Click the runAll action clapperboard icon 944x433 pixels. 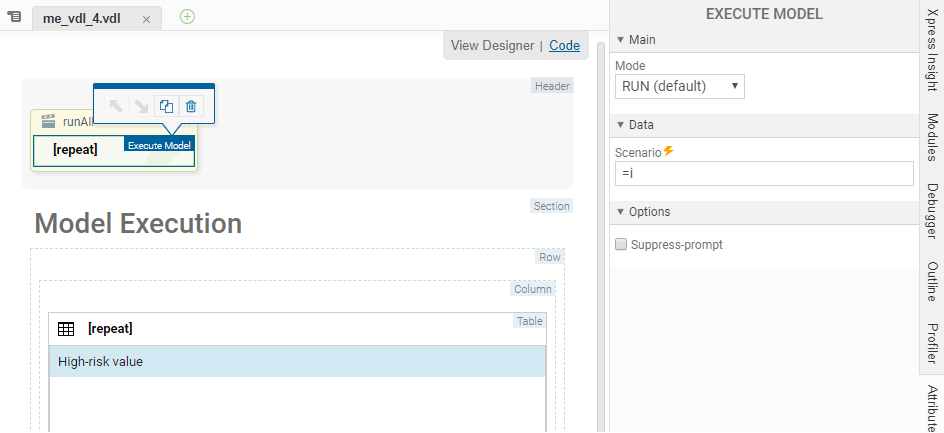[48, 121]
